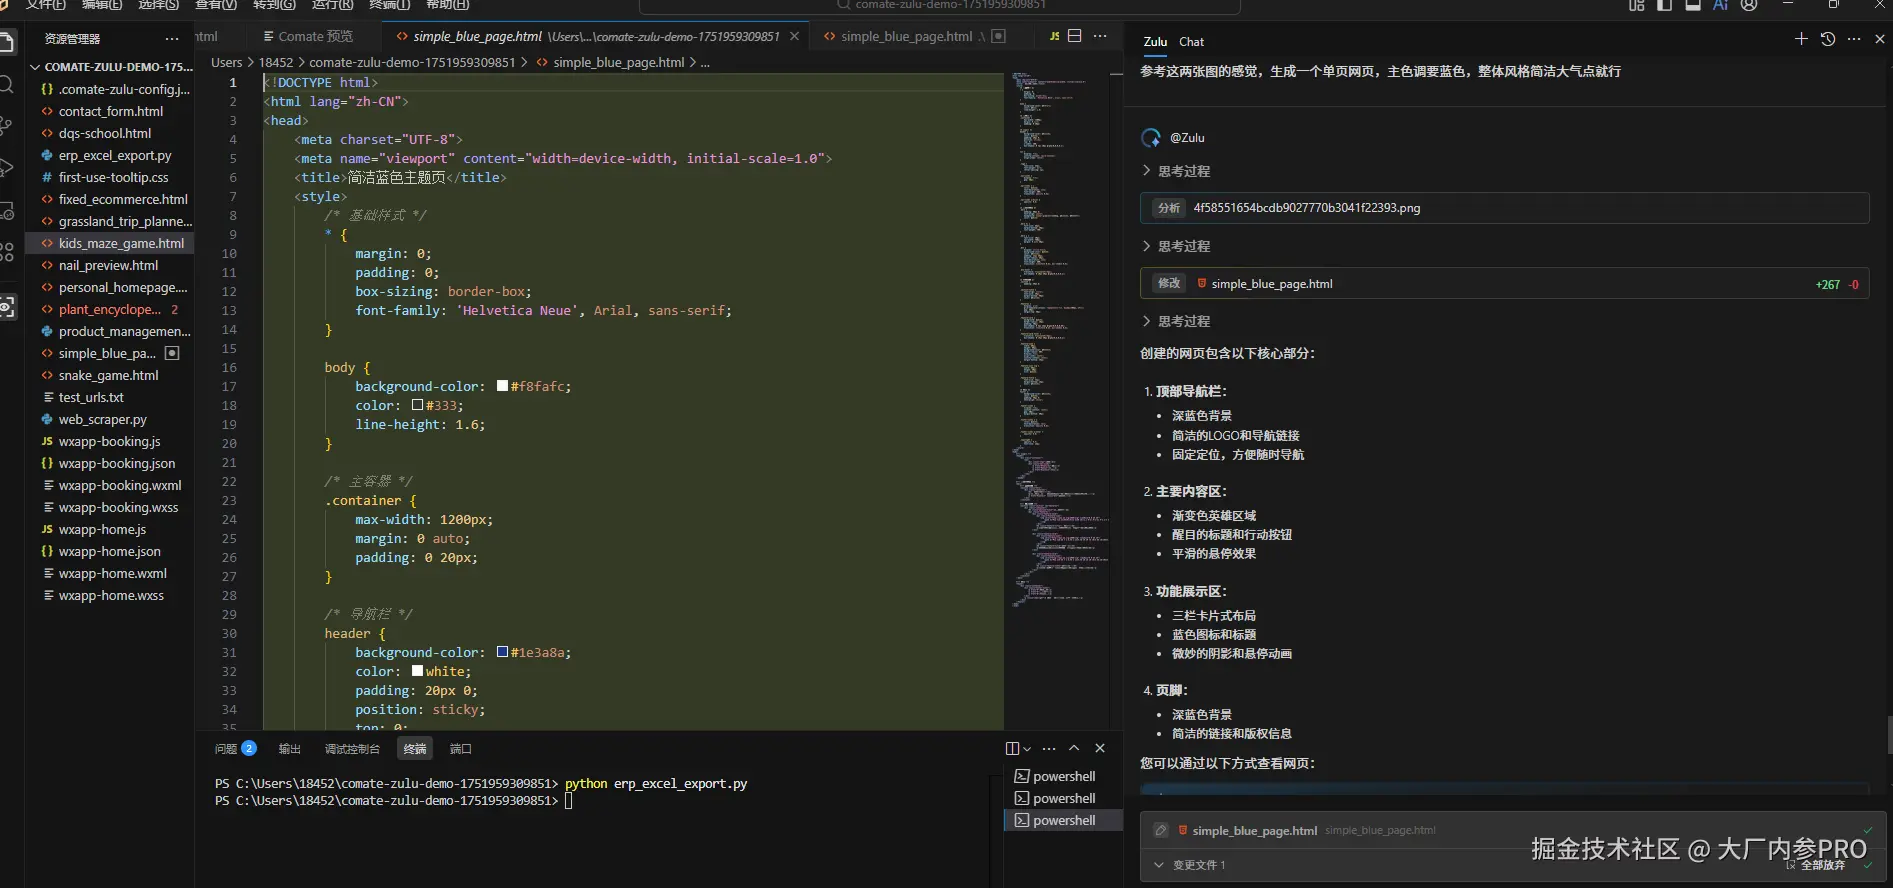The width and height of the screenshot is (1893, 888).
Task: Open web_scraper.py in explorer
Action: [x=110, y=419]
